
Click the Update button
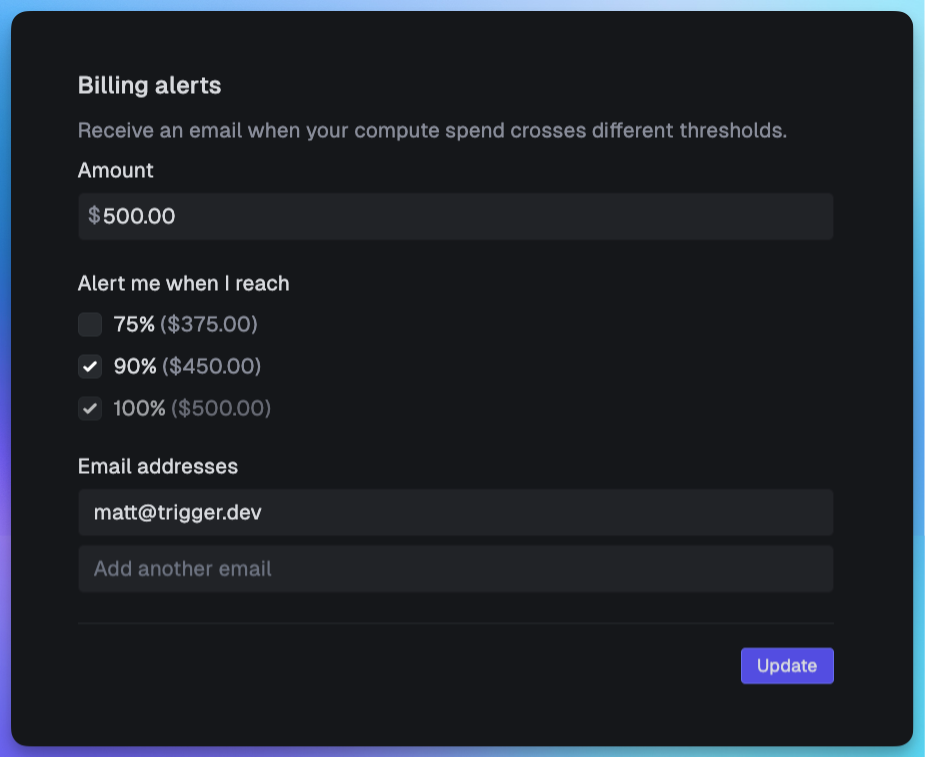[787, 665]
